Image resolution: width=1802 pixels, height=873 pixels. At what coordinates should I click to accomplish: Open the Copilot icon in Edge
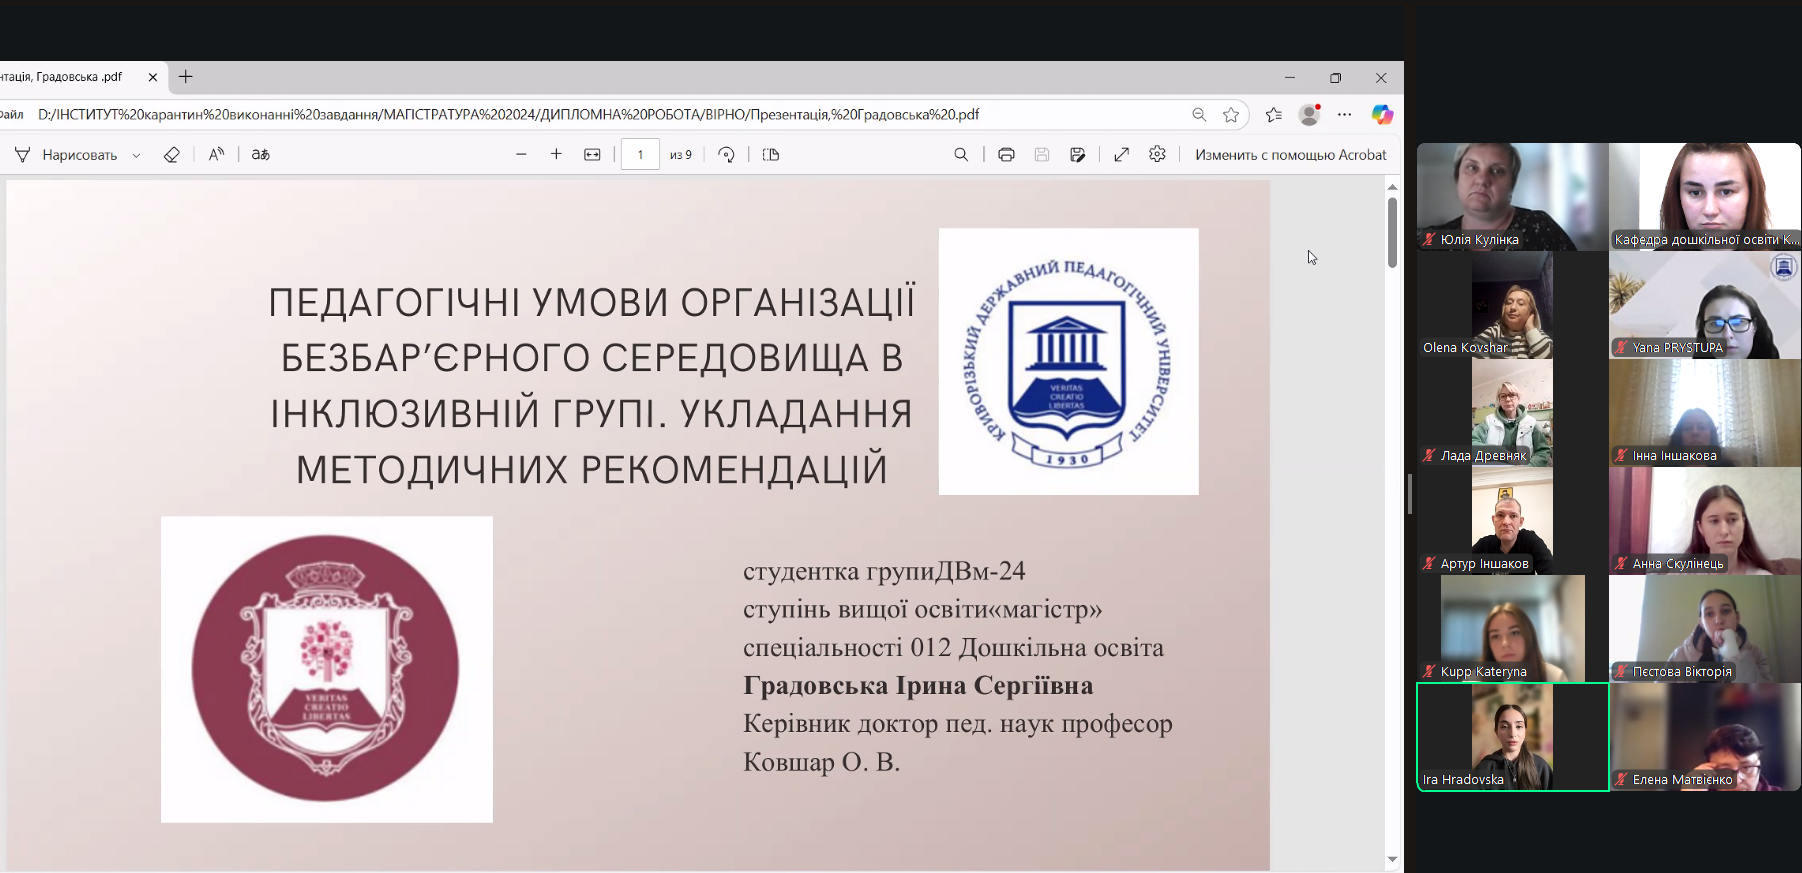click(1382, 115)
